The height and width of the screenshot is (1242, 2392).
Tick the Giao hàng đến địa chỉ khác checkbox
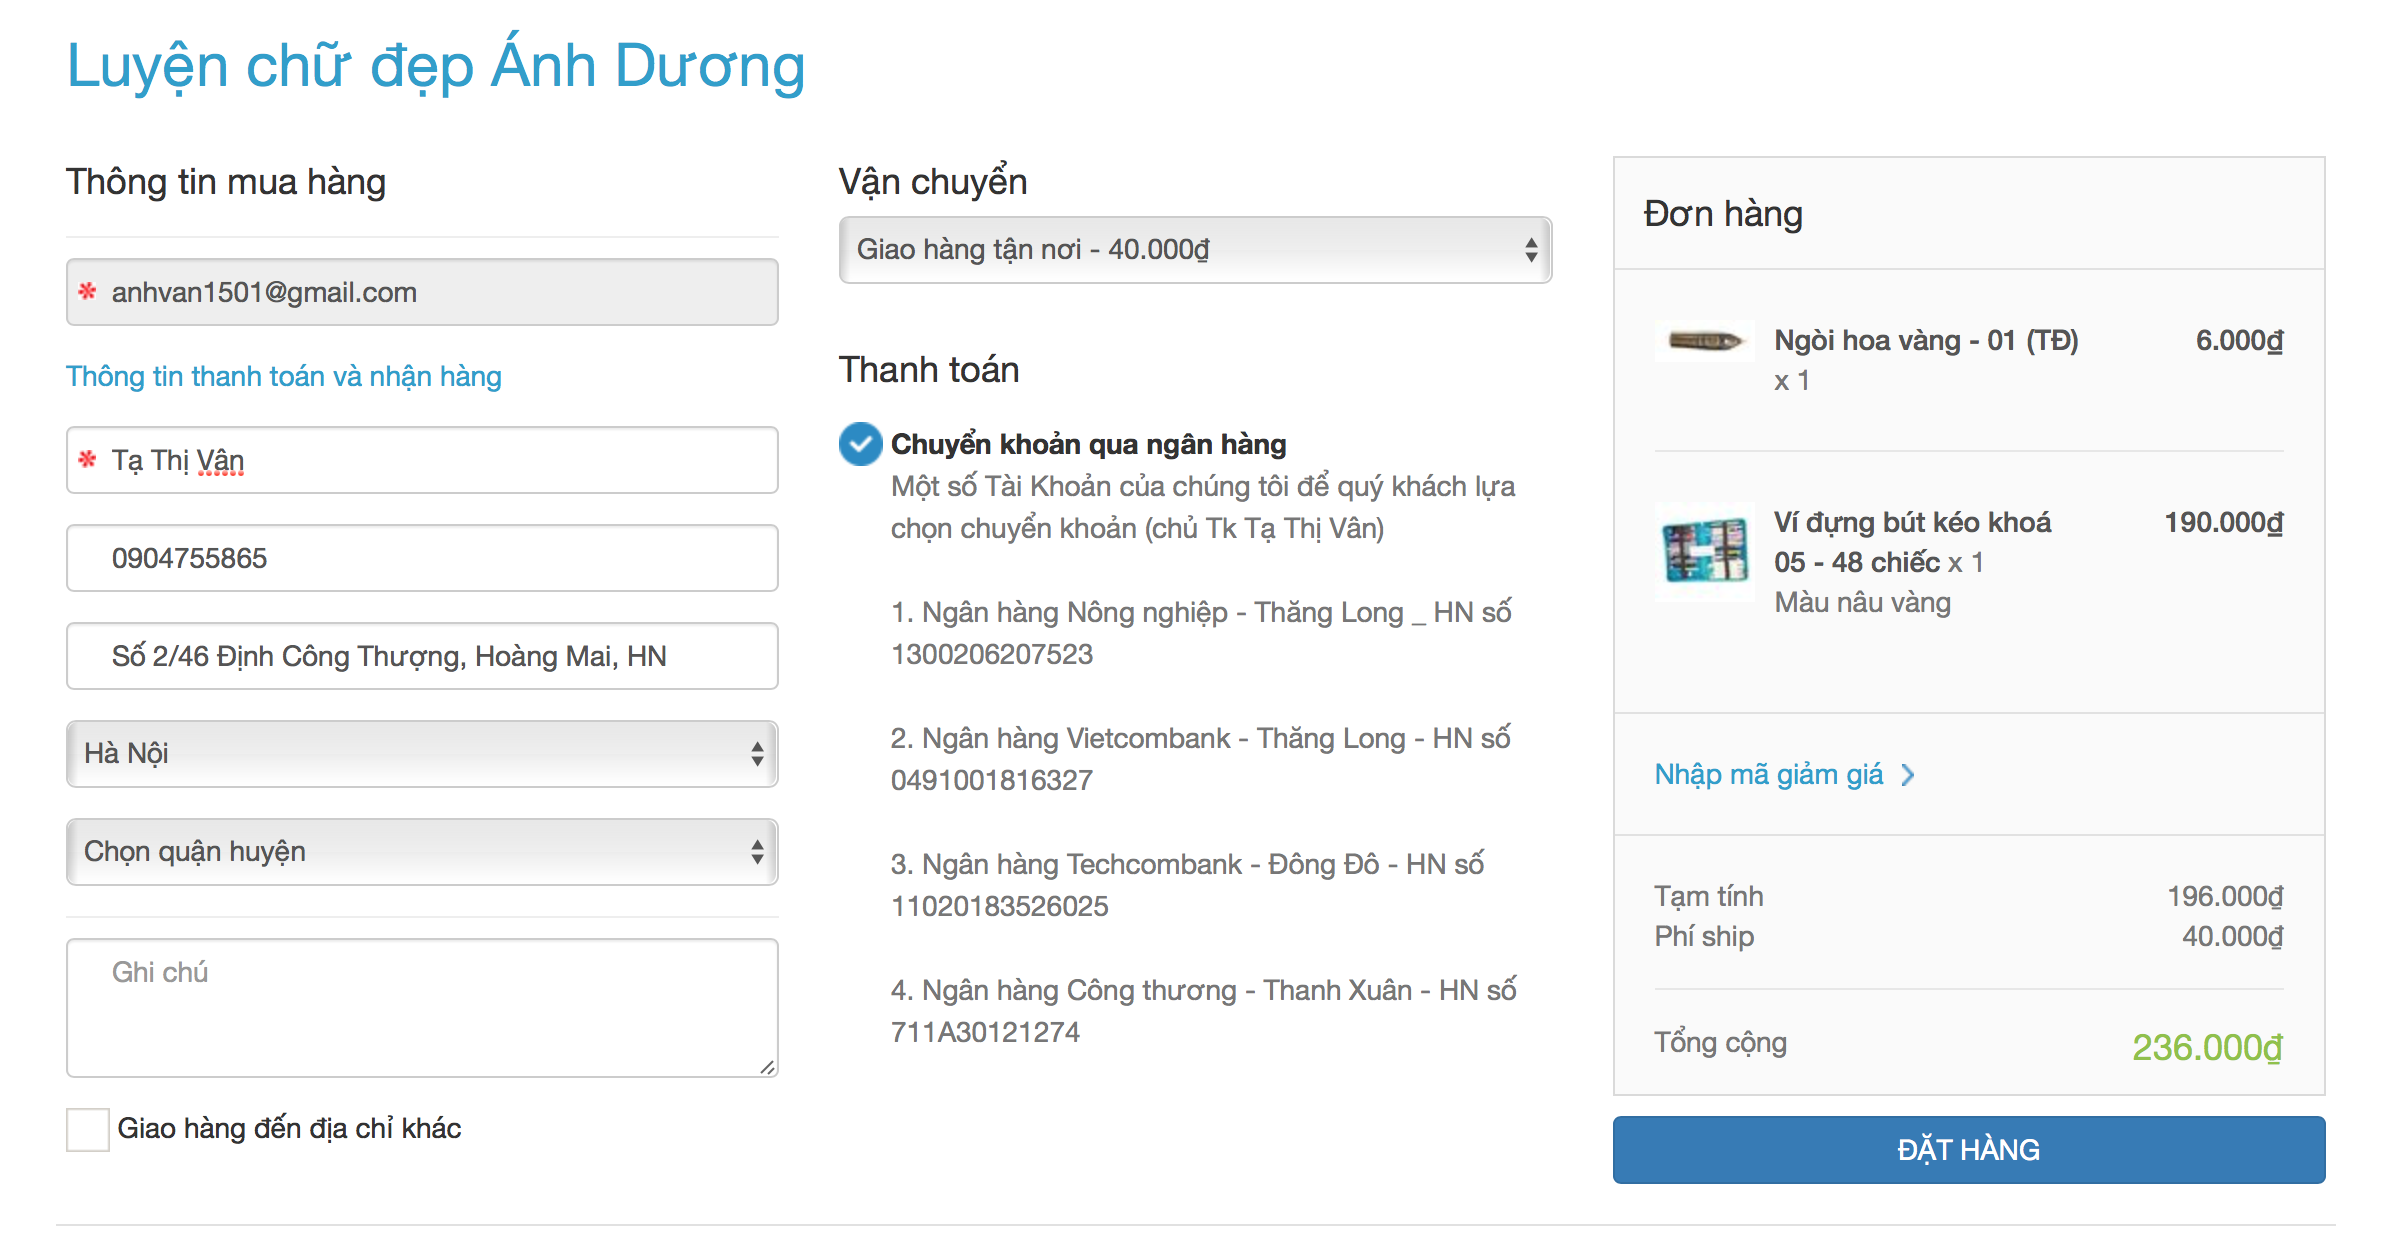(x=88, y=1129)
